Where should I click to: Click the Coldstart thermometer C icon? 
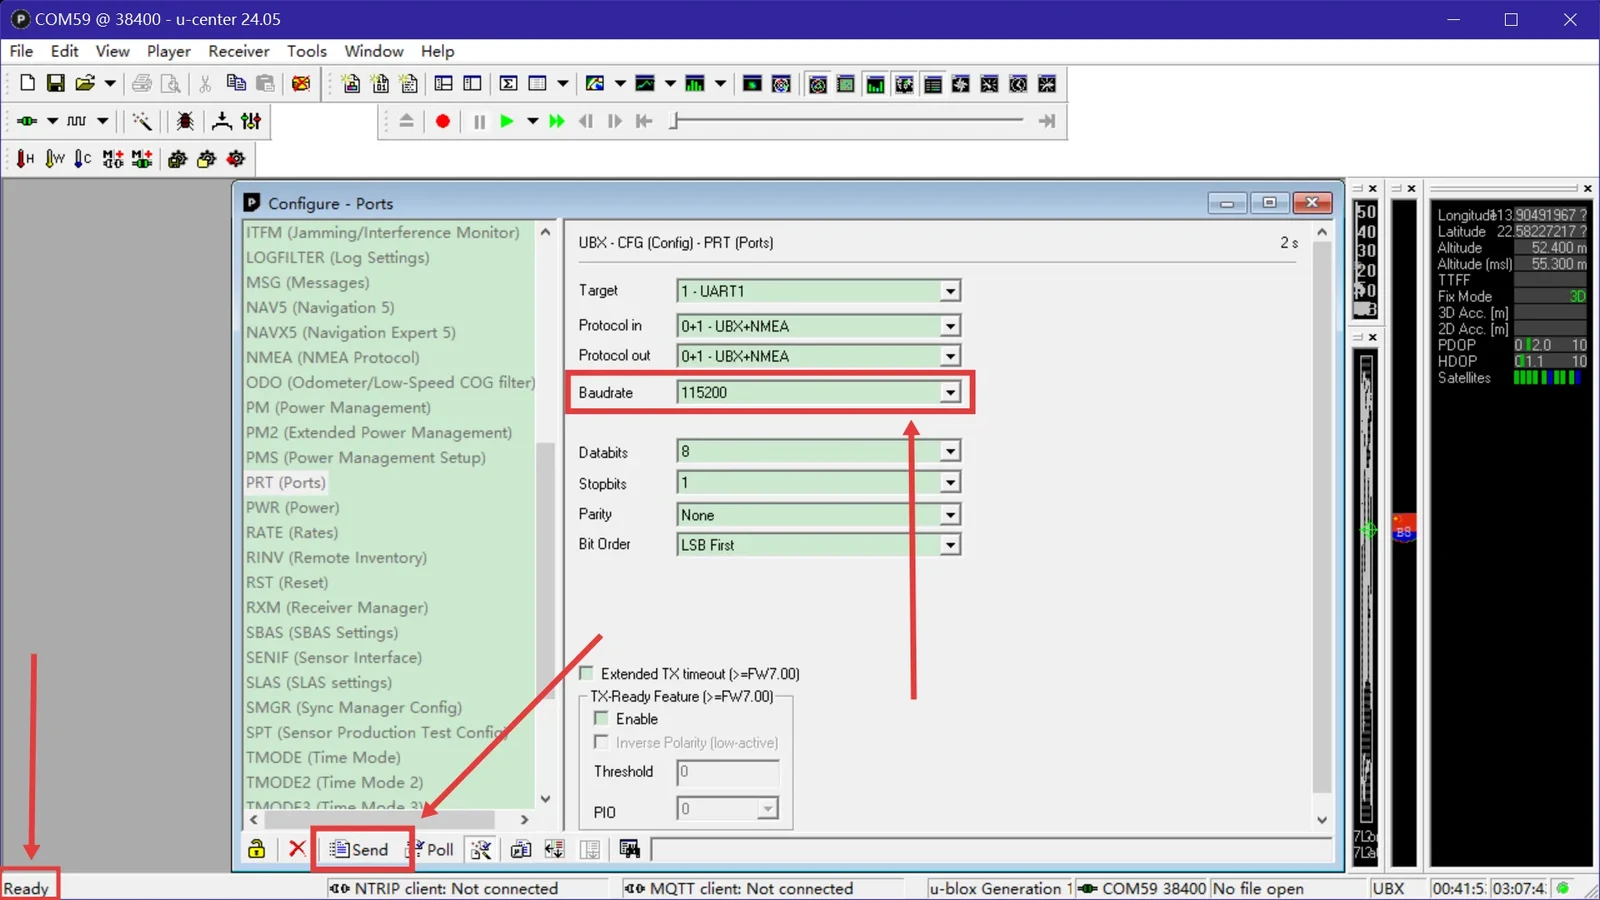click(x=83, y=158)
